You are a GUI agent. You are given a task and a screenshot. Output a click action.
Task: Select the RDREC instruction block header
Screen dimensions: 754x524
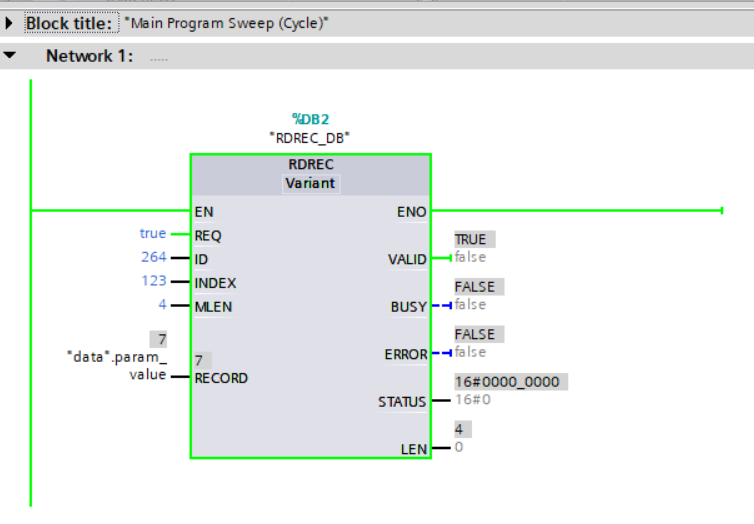(x=310, y=166)
